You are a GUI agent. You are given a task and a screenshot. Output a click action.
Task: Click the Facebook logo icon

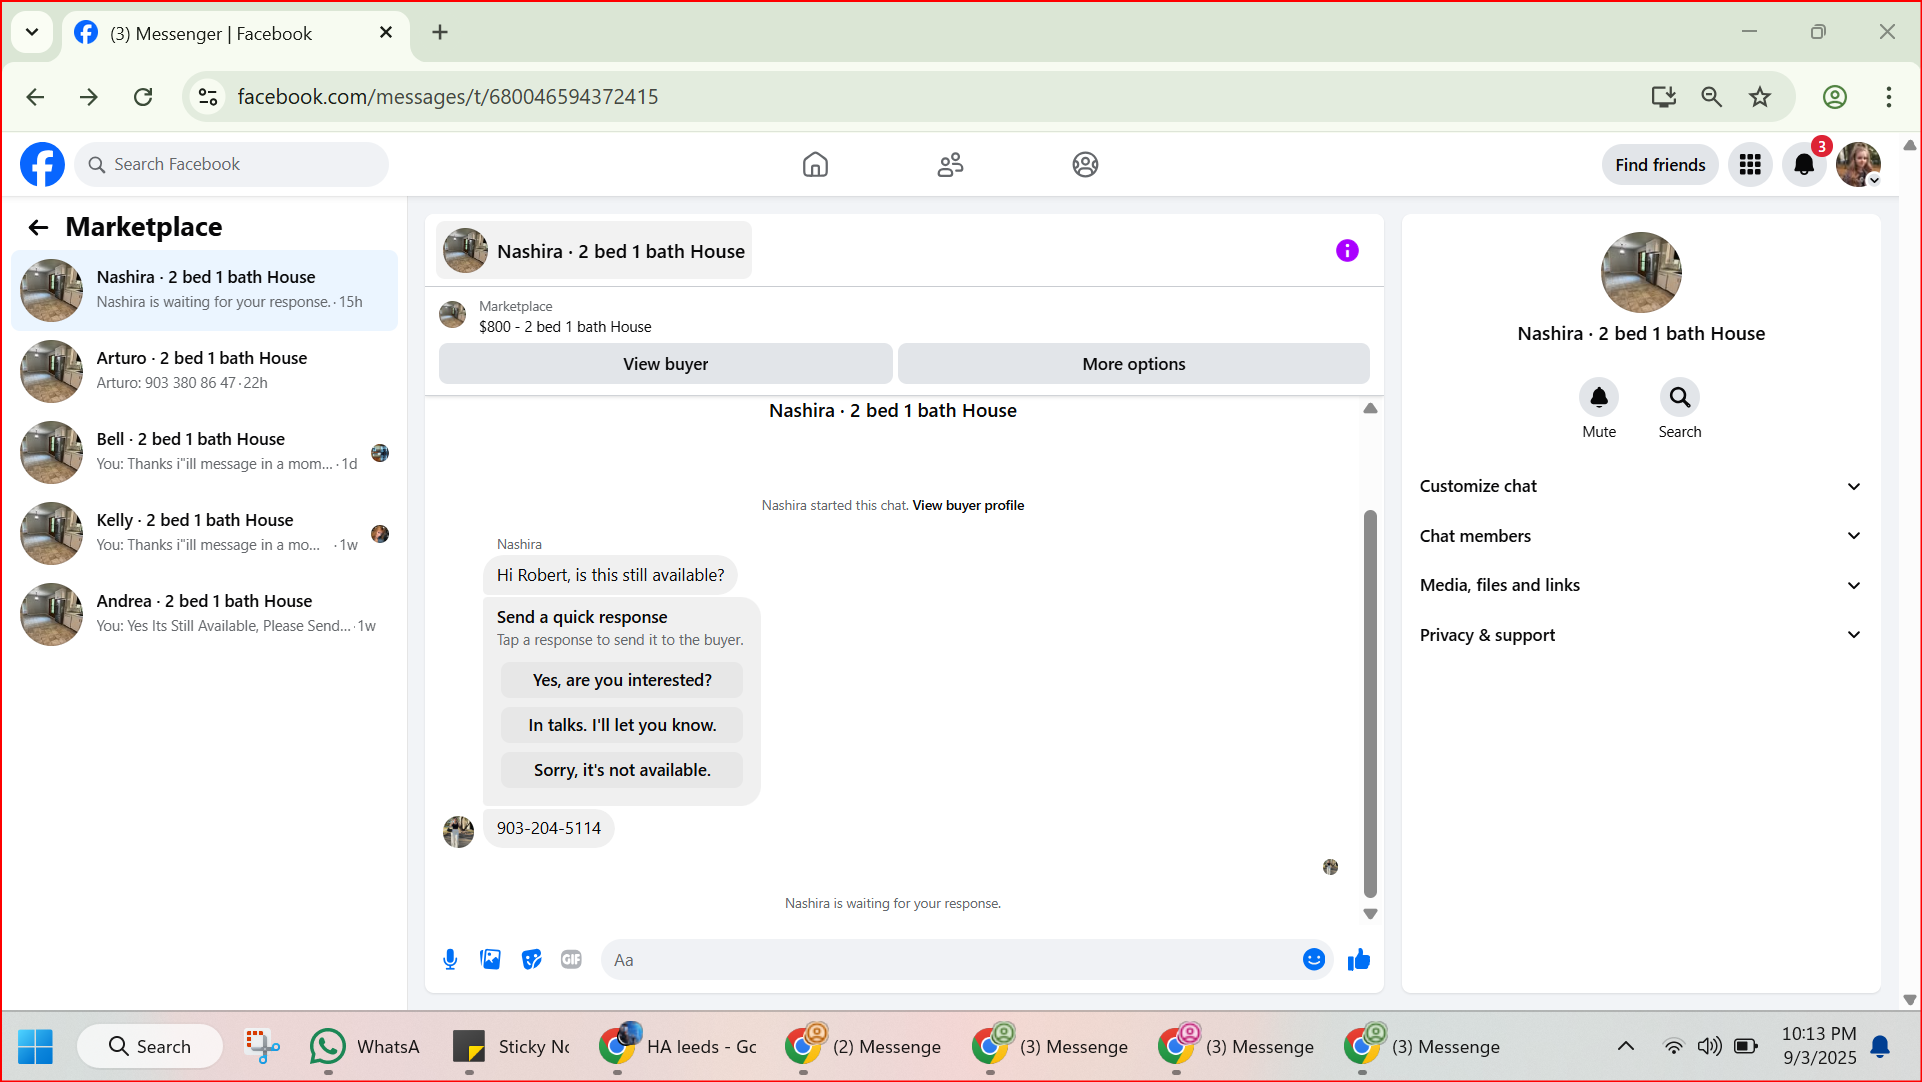click(x=42, y=164)
